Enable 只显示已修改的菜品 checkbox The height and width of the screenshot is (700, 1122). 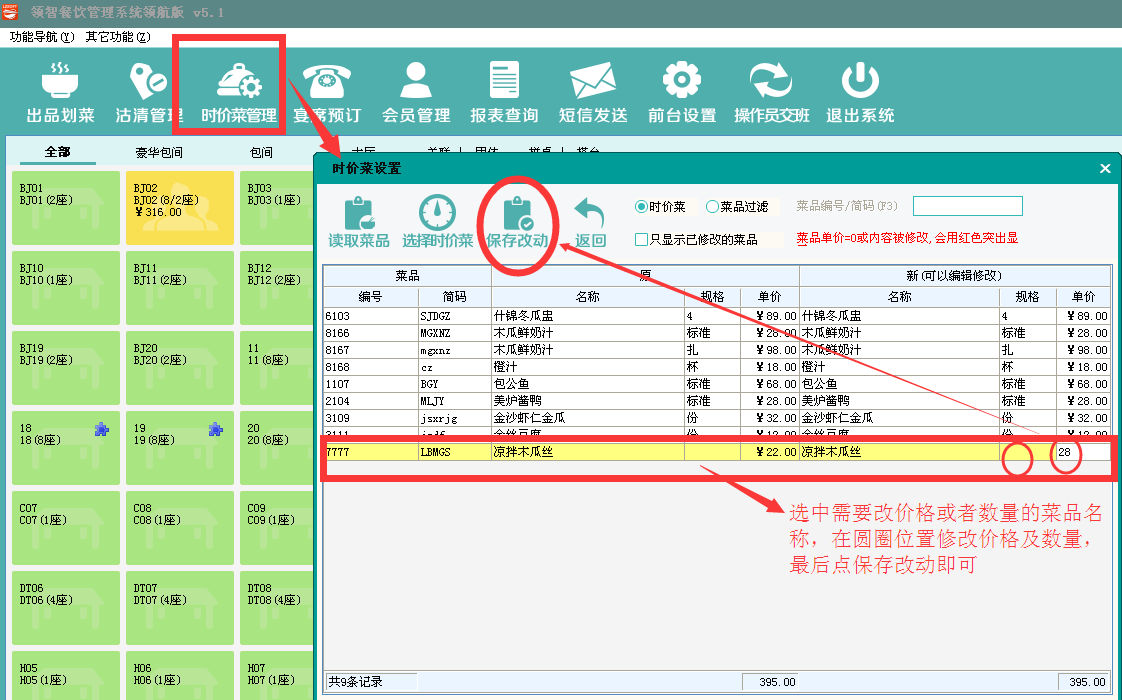pos(642,240)
